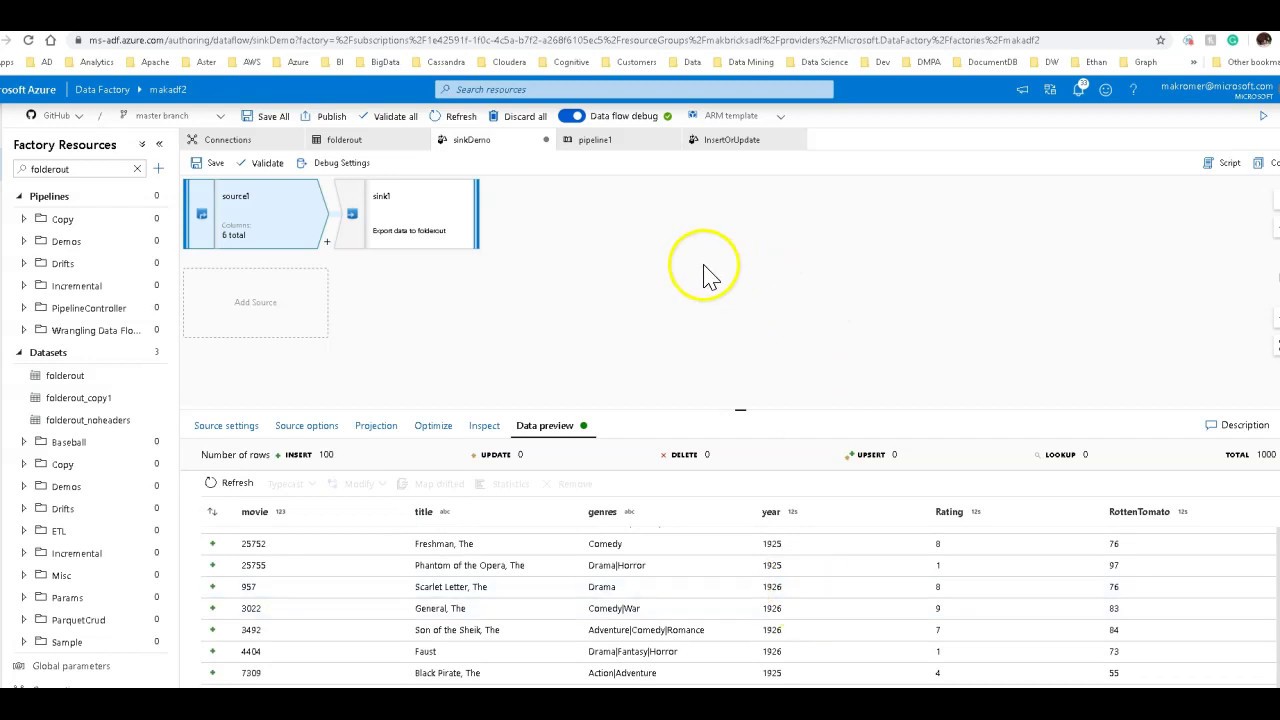Expand the PipelineController folder

tap(24, 308)
